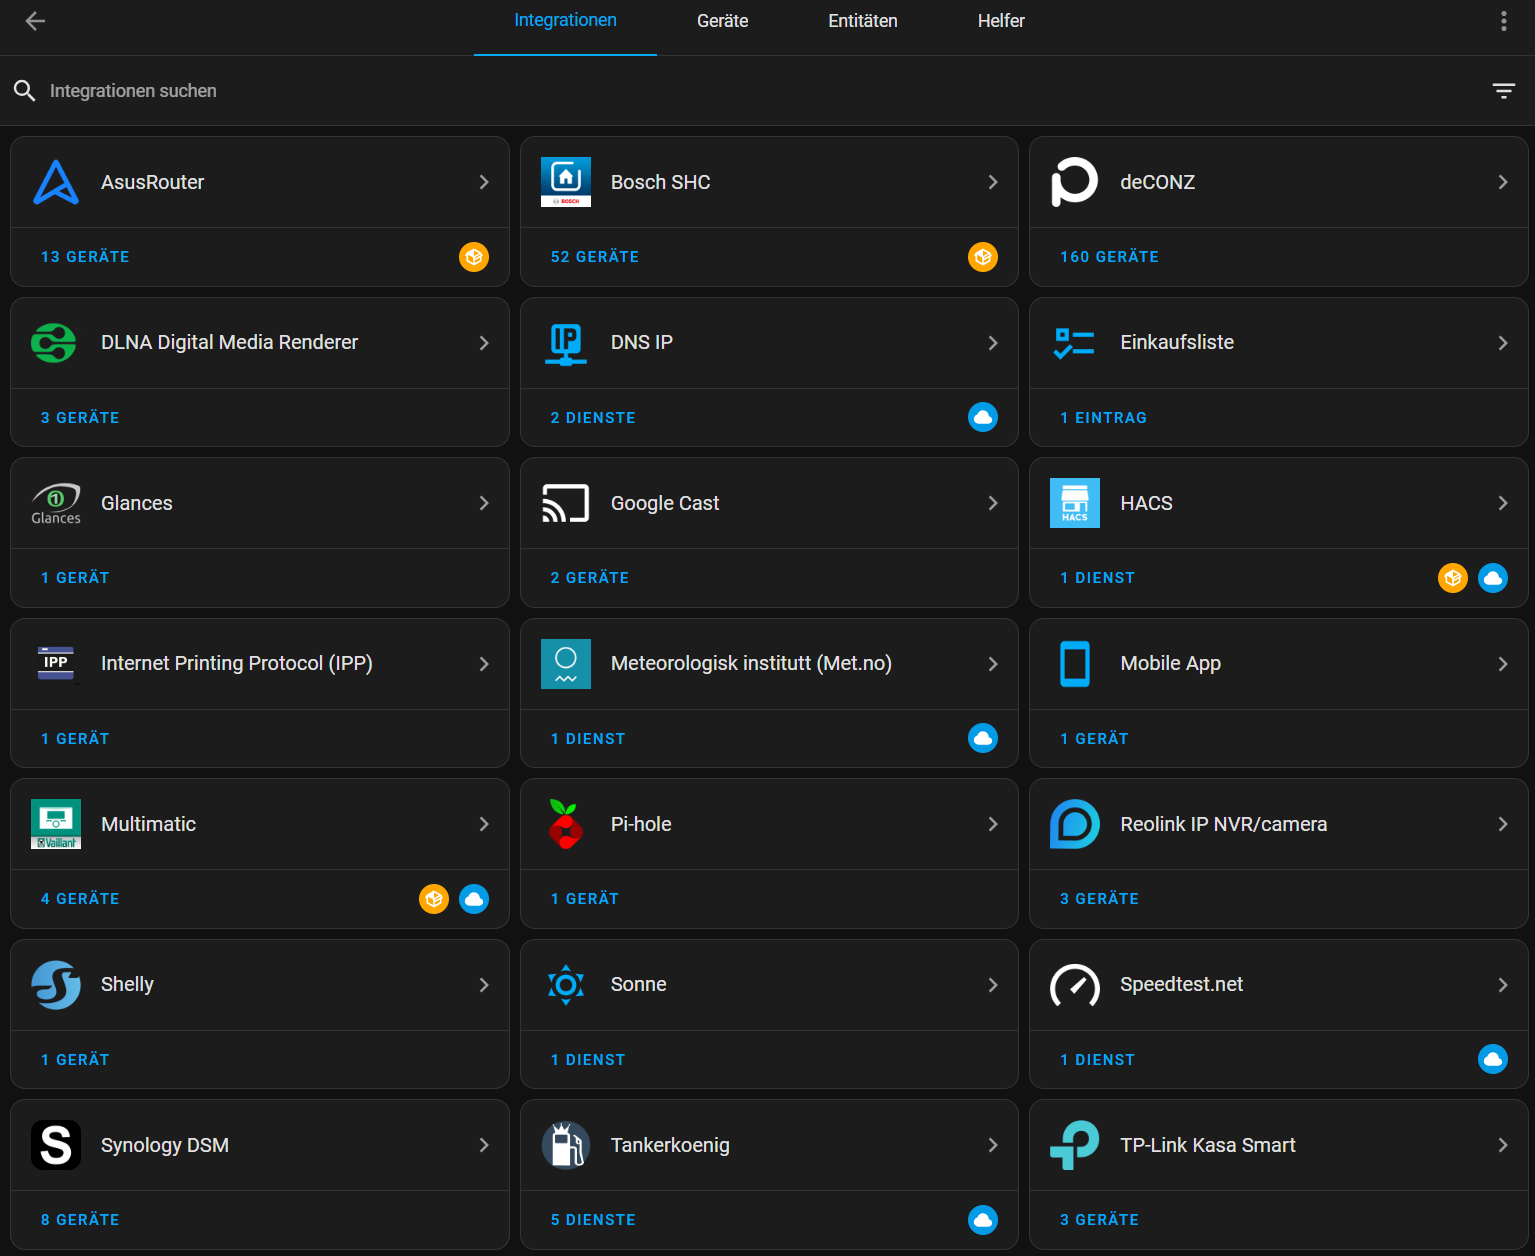Open Shelly details chevron
The image size is (1535, 1256).
(x=484, y=985)
